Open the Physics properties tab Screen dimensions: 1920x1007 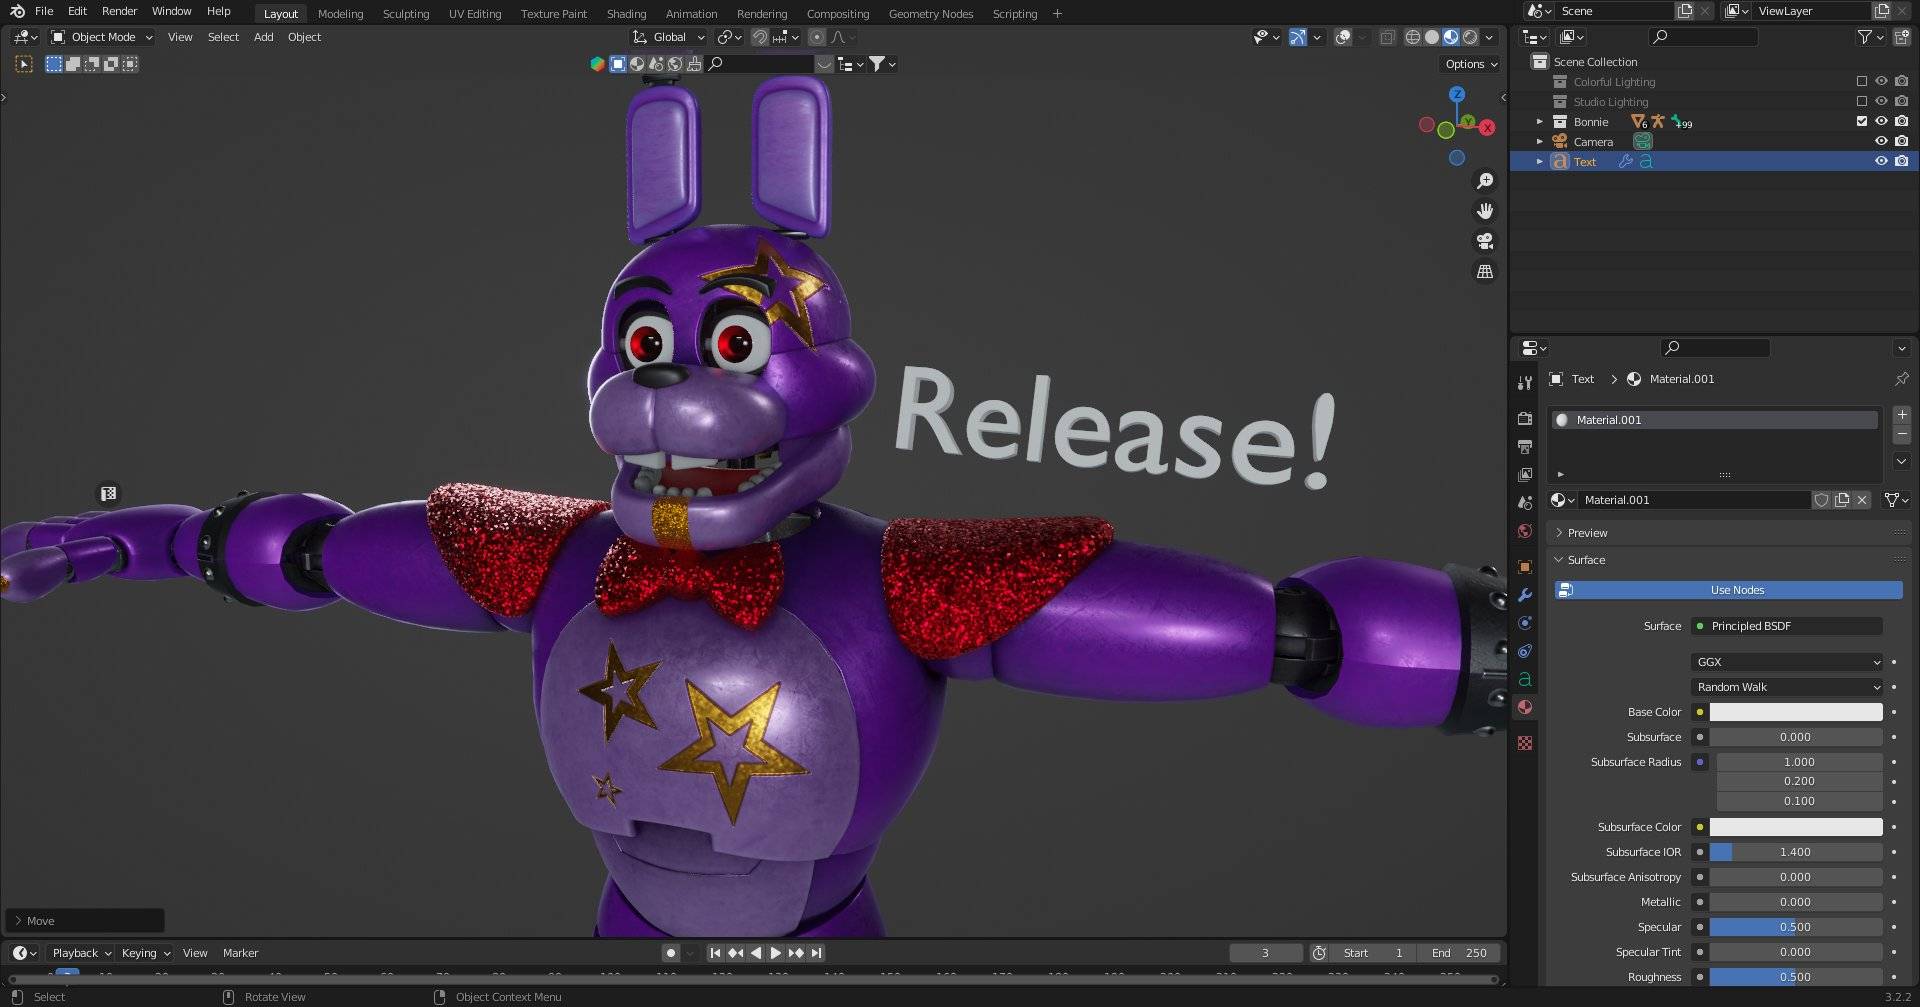point(1524,623)
